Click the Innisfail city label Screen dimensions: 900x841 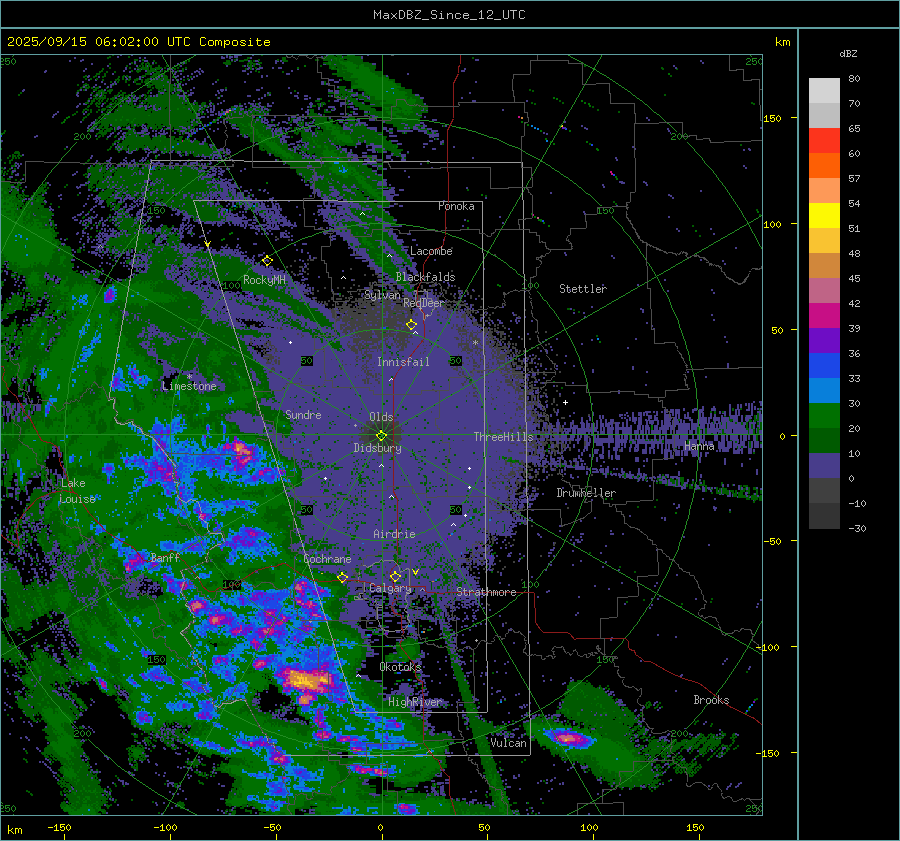point(403,362)
